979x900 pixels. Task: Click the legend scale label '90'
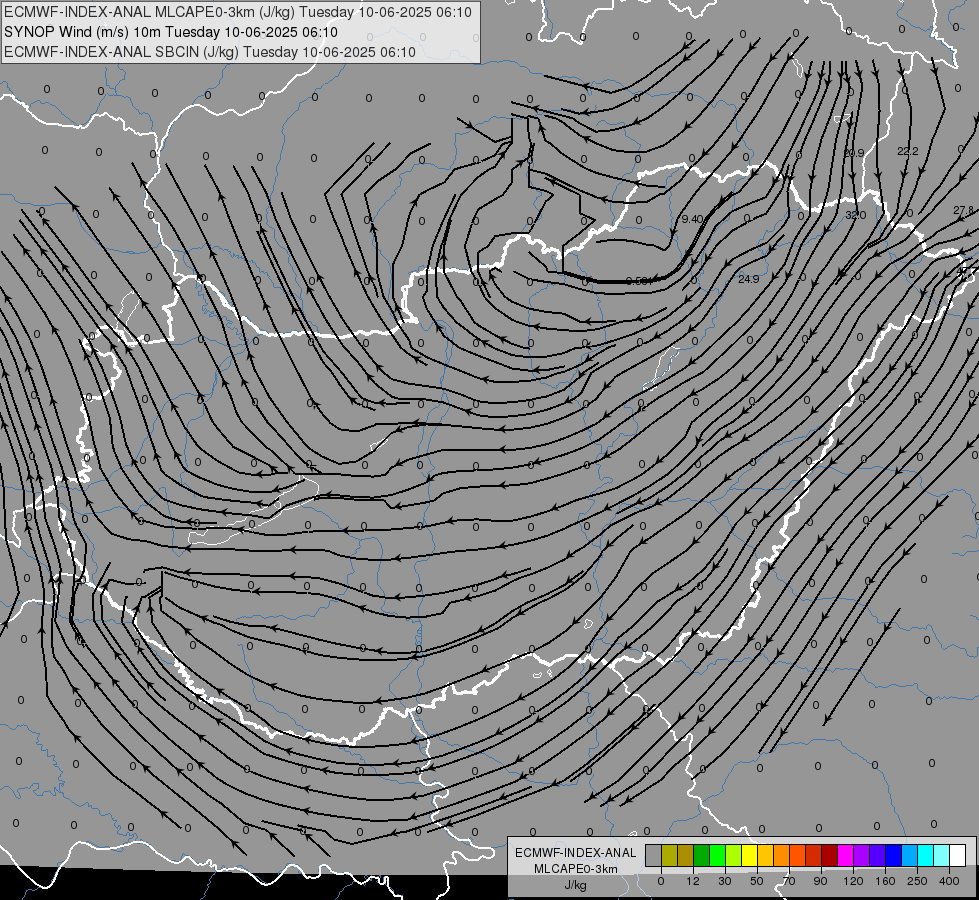pos(820,881)
